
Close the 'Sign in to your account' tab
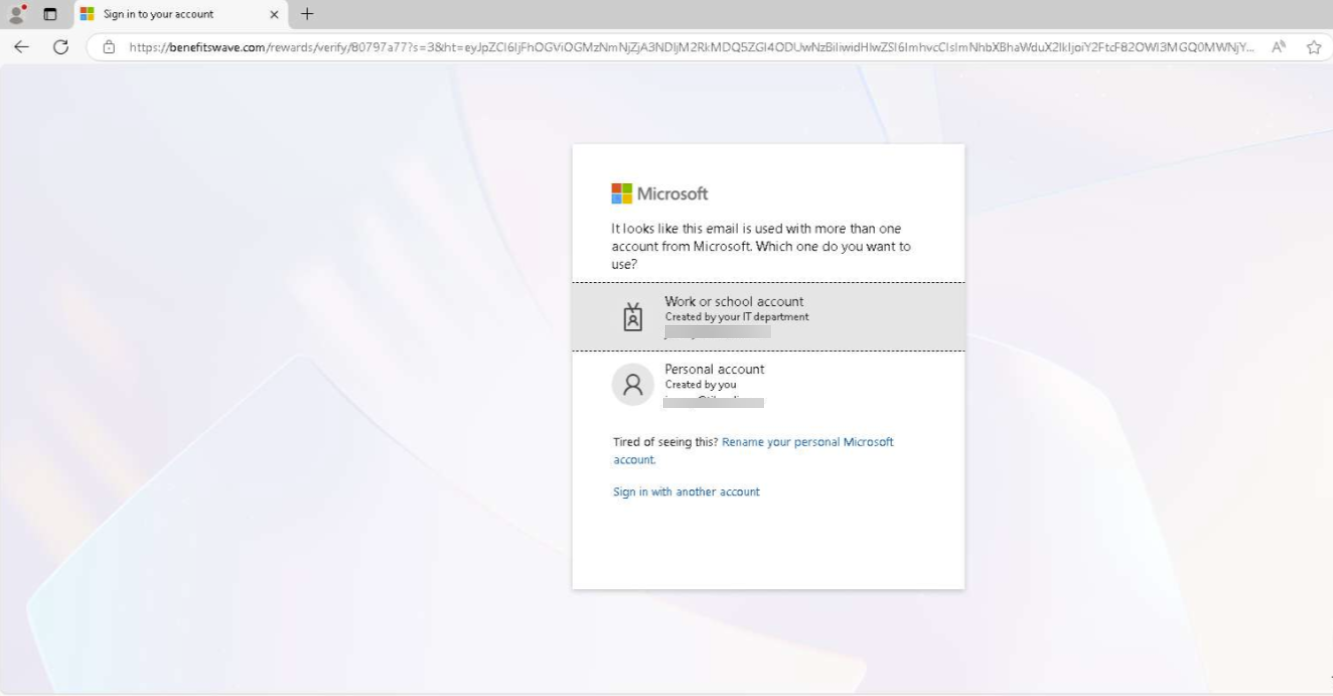pyautogui.click(x=274, y=14)
